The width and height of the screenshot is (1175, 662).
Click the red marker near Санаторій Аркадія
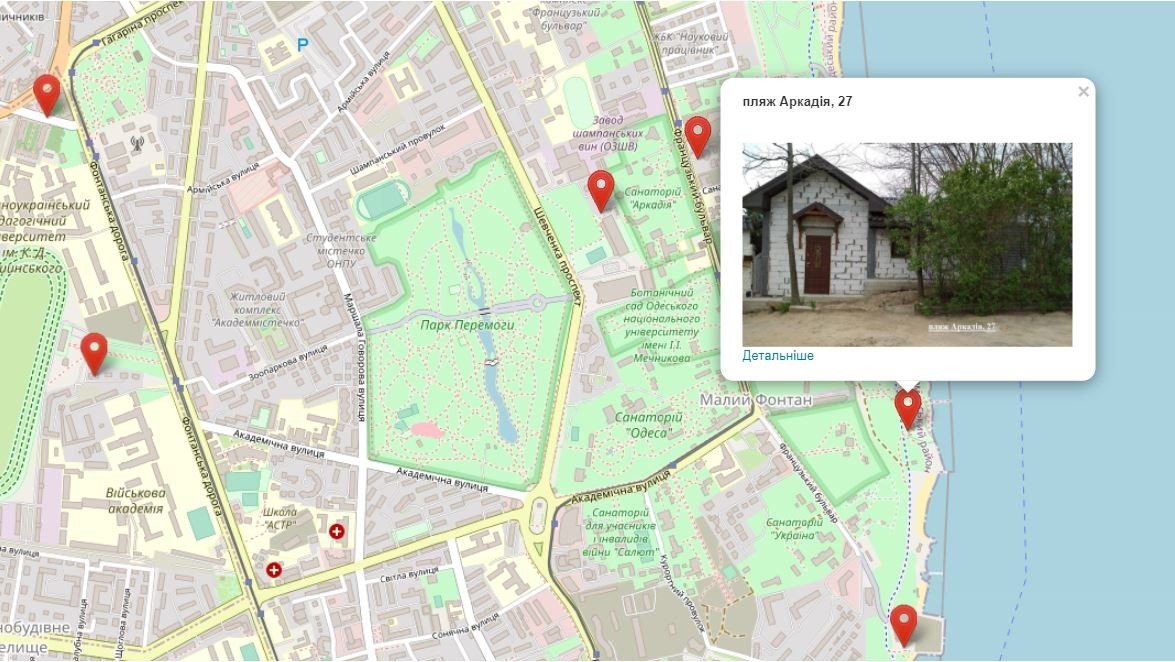pos(601,190)
